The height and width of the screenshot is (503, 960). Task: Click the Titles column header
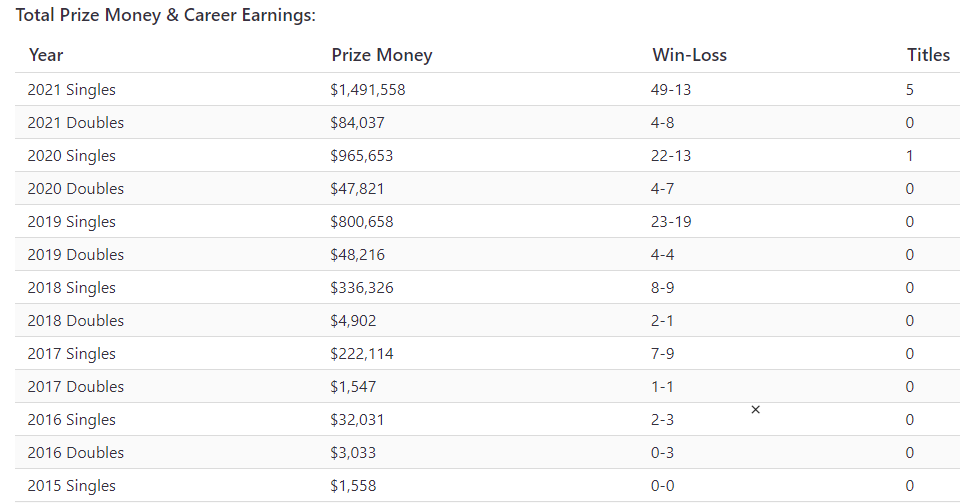pyautogui.click(x=928, y=55)
